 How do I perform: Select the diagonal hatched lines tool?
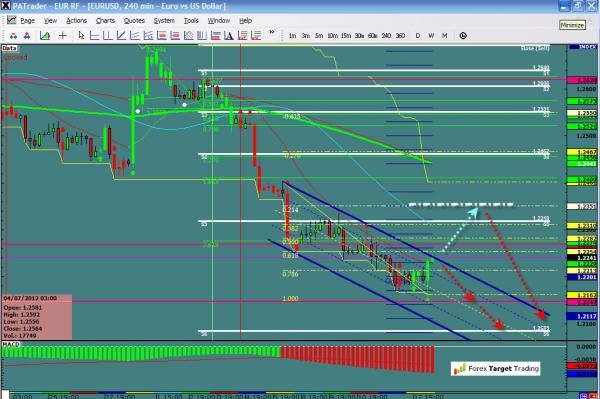(189, 36)
